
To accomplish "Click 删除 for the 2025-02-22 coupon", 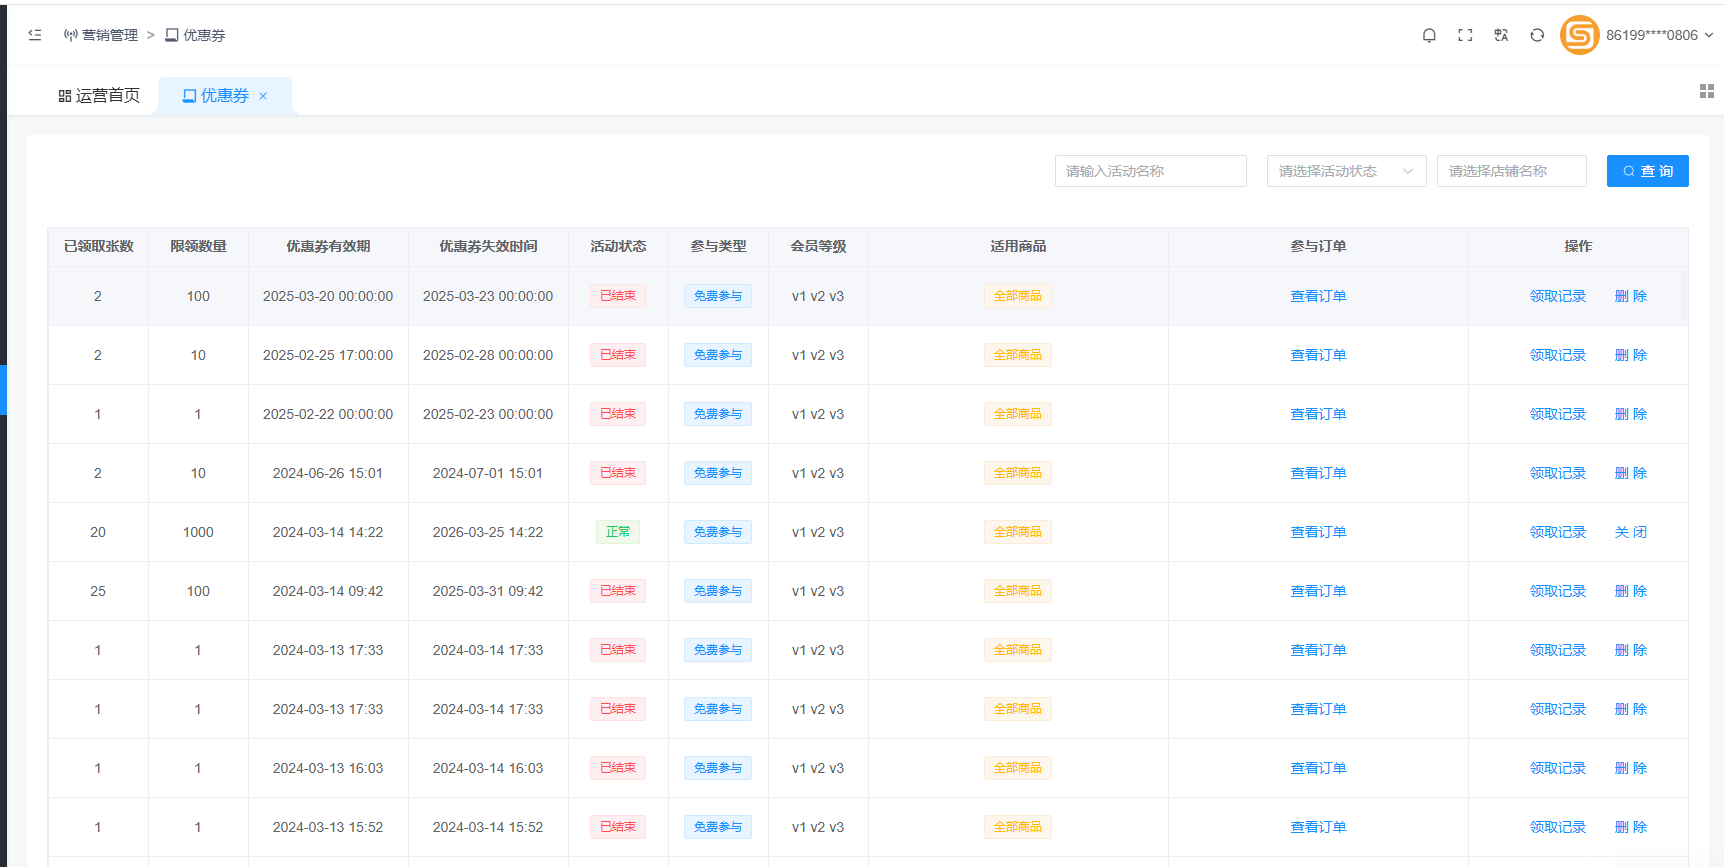I will pyautogui.click(x=1630, y=414).
